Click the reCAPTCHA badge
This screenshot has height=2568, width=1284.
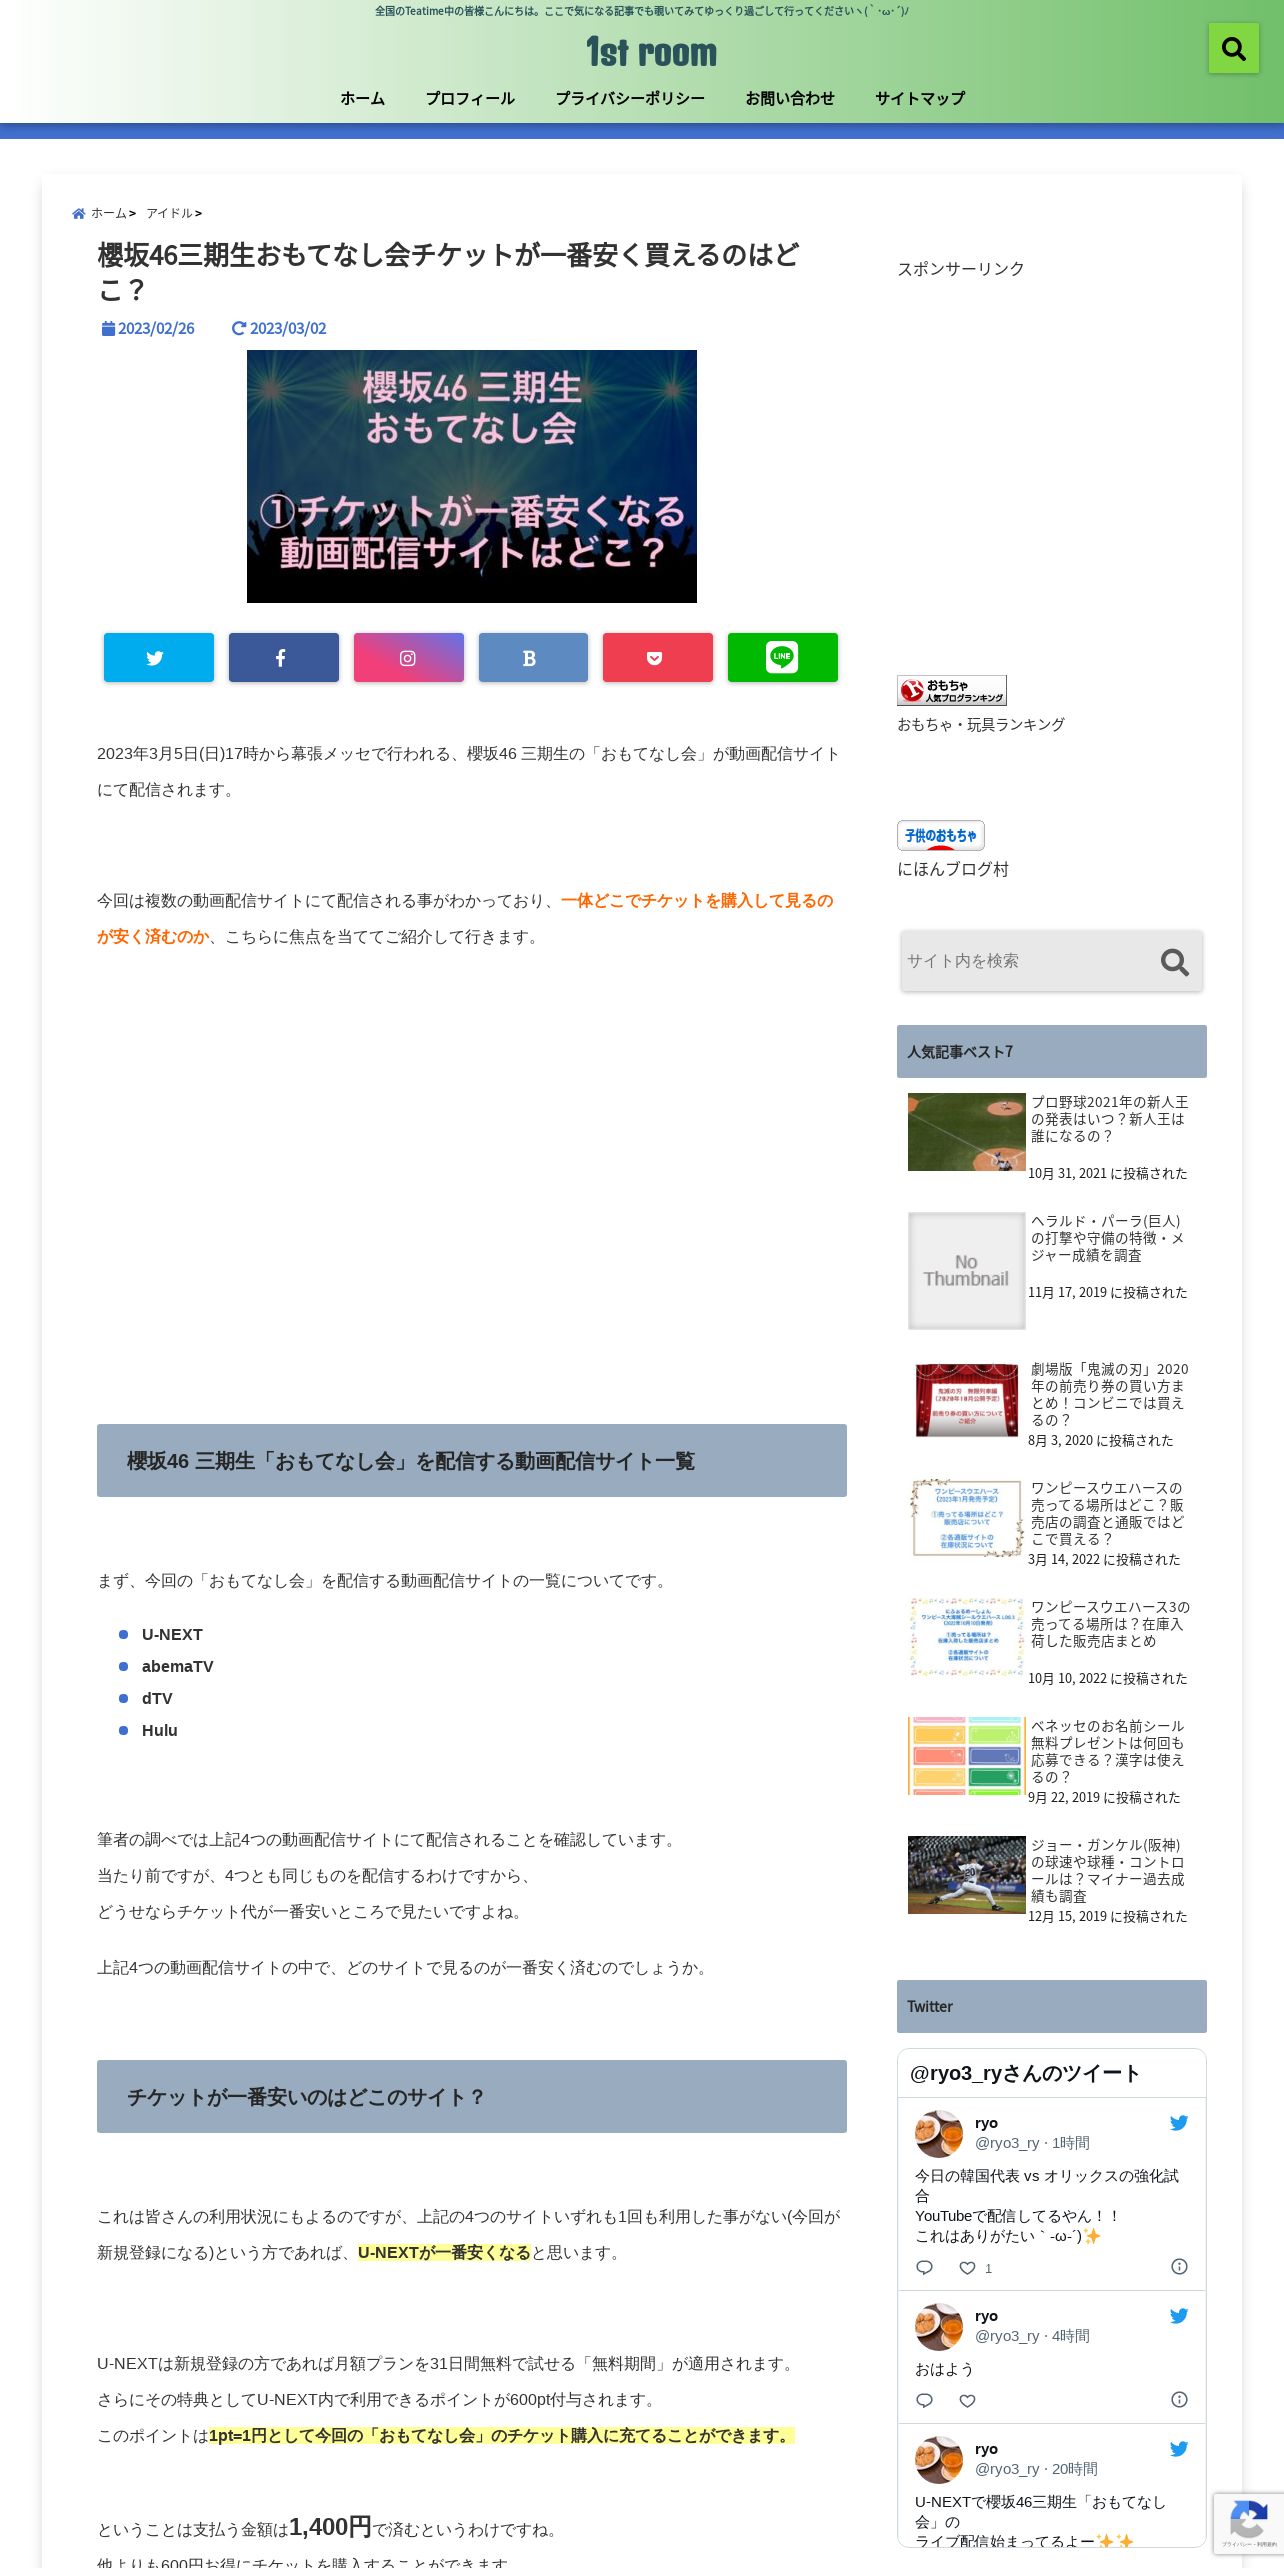coord(1248,2523)
